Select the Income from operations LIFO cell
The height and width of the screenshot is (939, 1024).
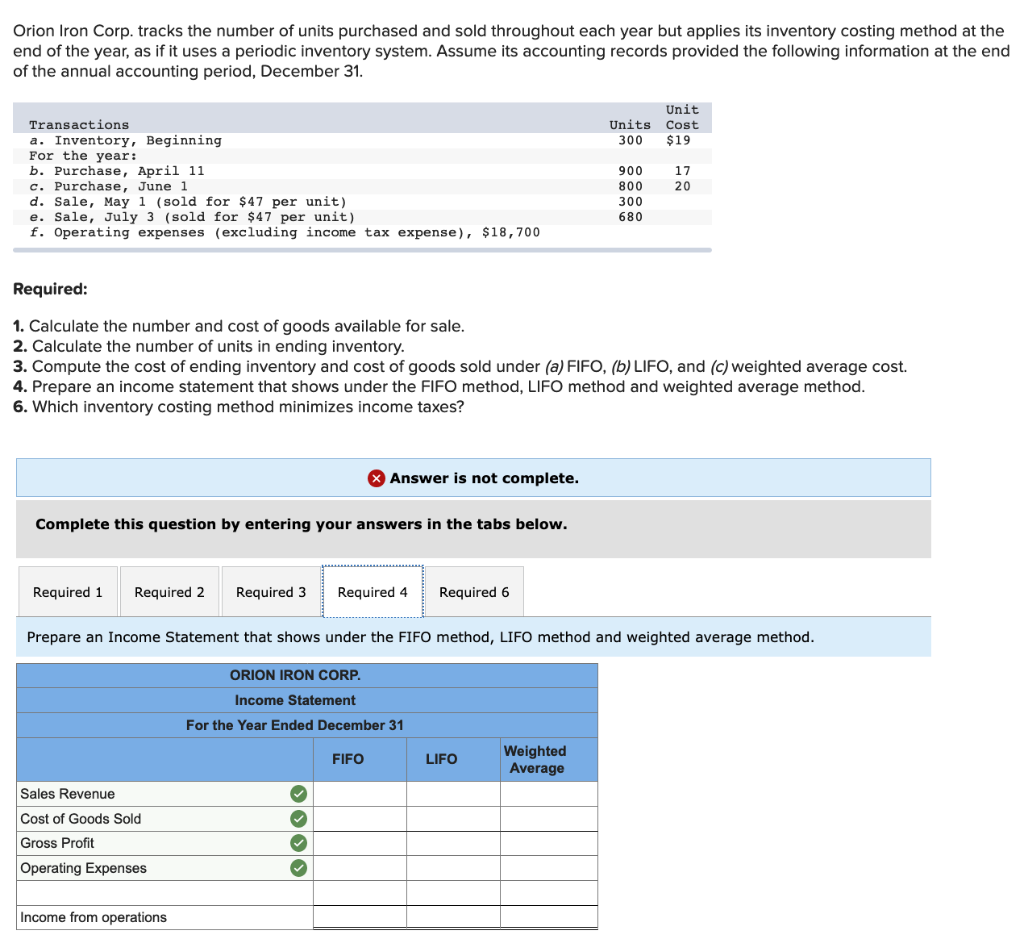click(x=453, y=917)
